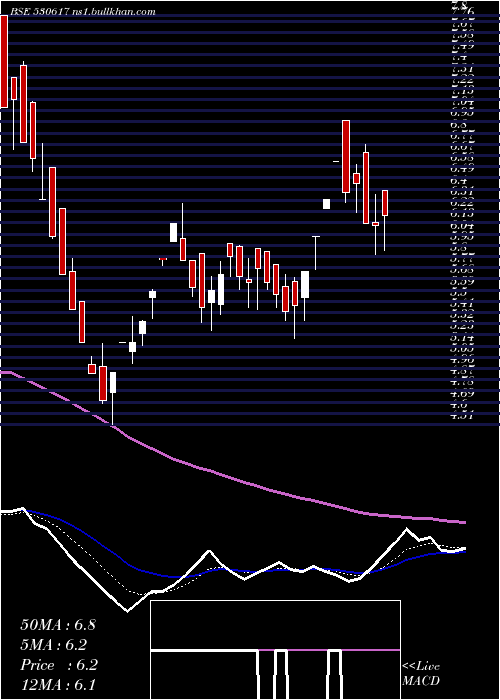Click the 12MA : 6.1 readout
500x700 pixels.
[58, 684]
